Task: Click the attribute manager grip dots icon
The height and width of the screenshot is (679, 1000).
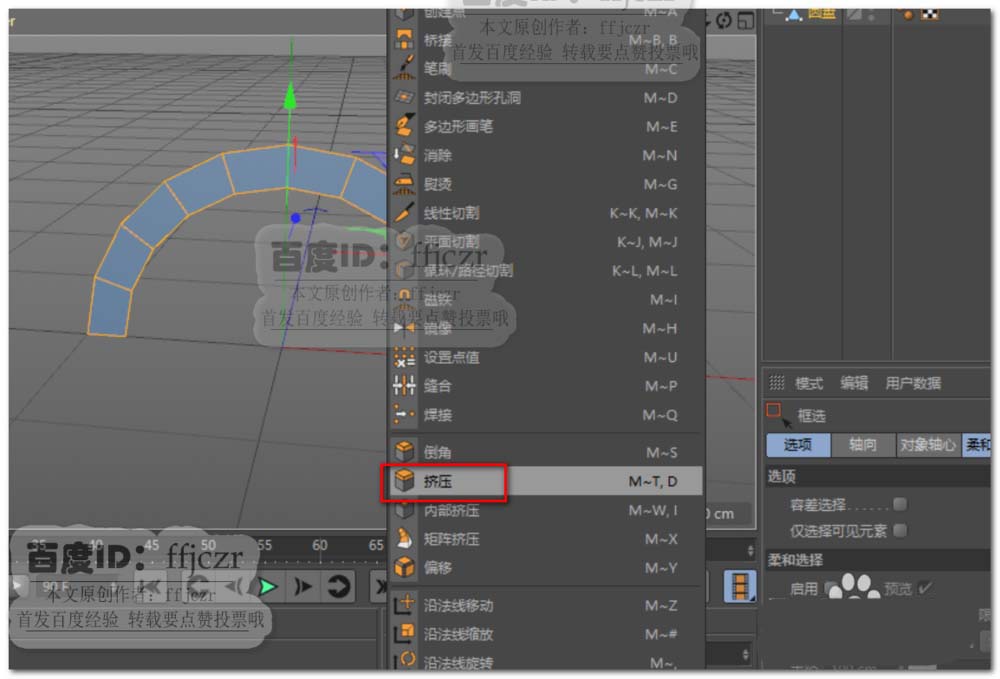Action: pos(777,383)
